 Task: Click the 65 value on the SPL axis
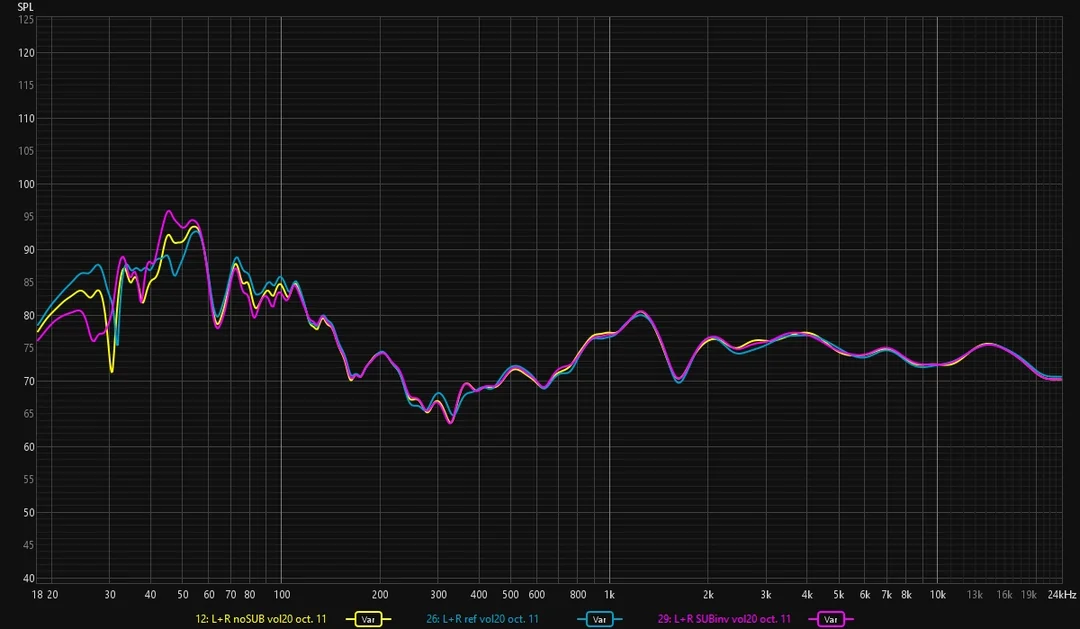coord(28,414)
